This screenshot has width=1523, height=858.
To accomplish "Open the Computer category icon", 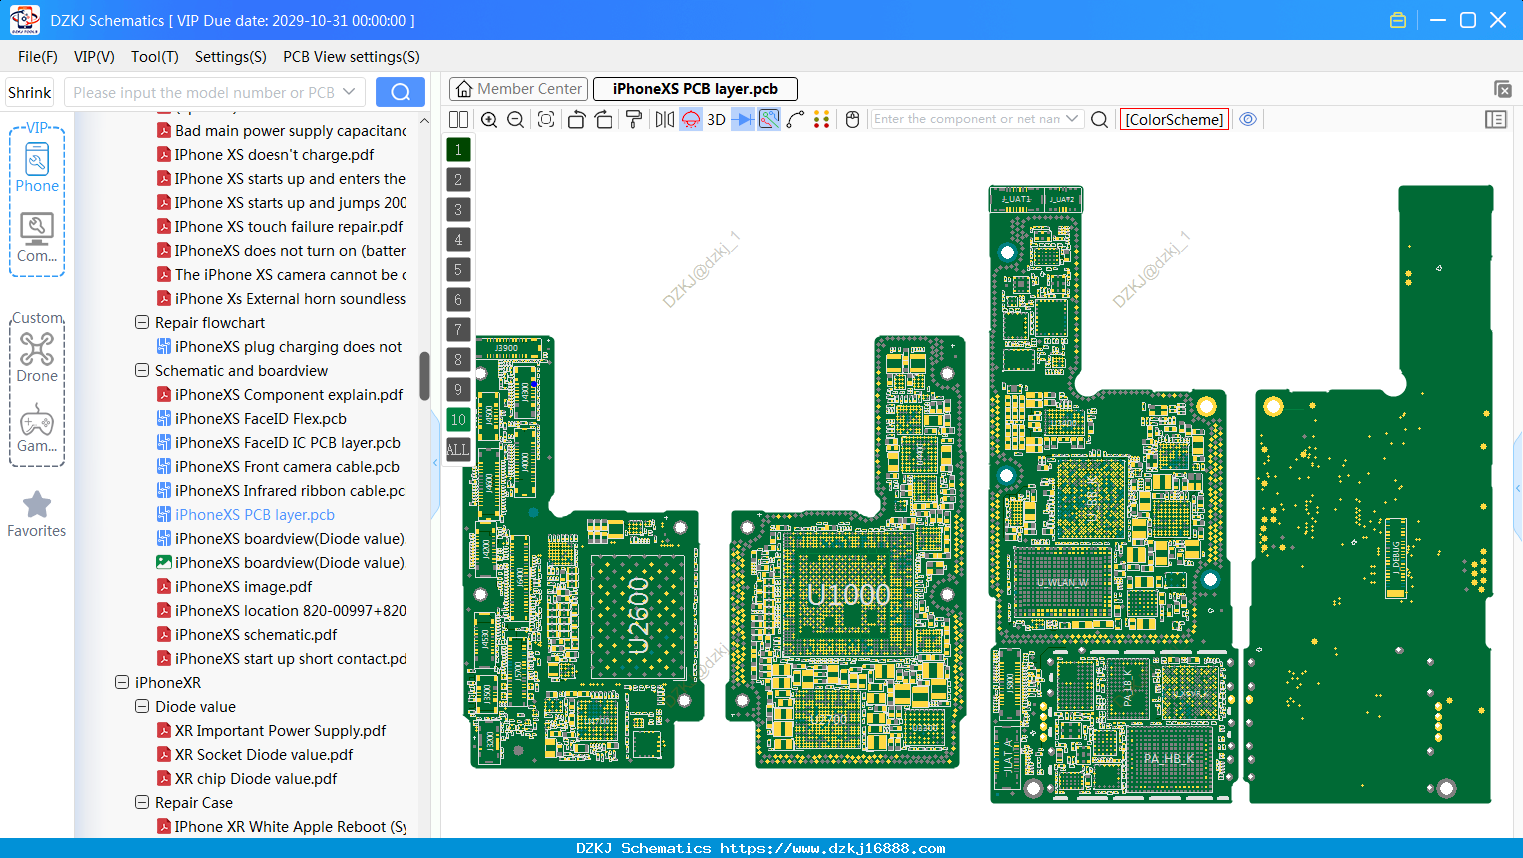I will tap(37, 237).
